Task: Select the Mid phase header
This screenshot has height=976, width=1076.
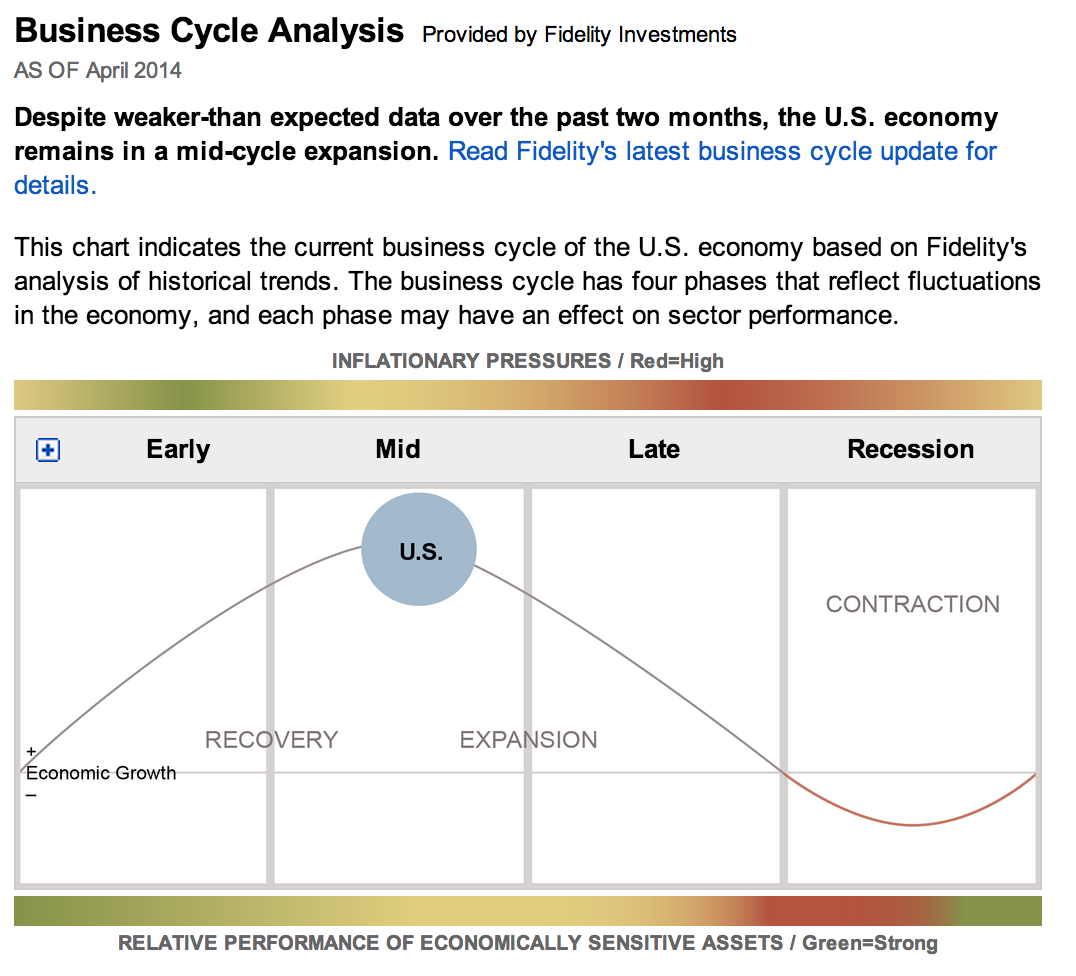Action: (398, 450)
